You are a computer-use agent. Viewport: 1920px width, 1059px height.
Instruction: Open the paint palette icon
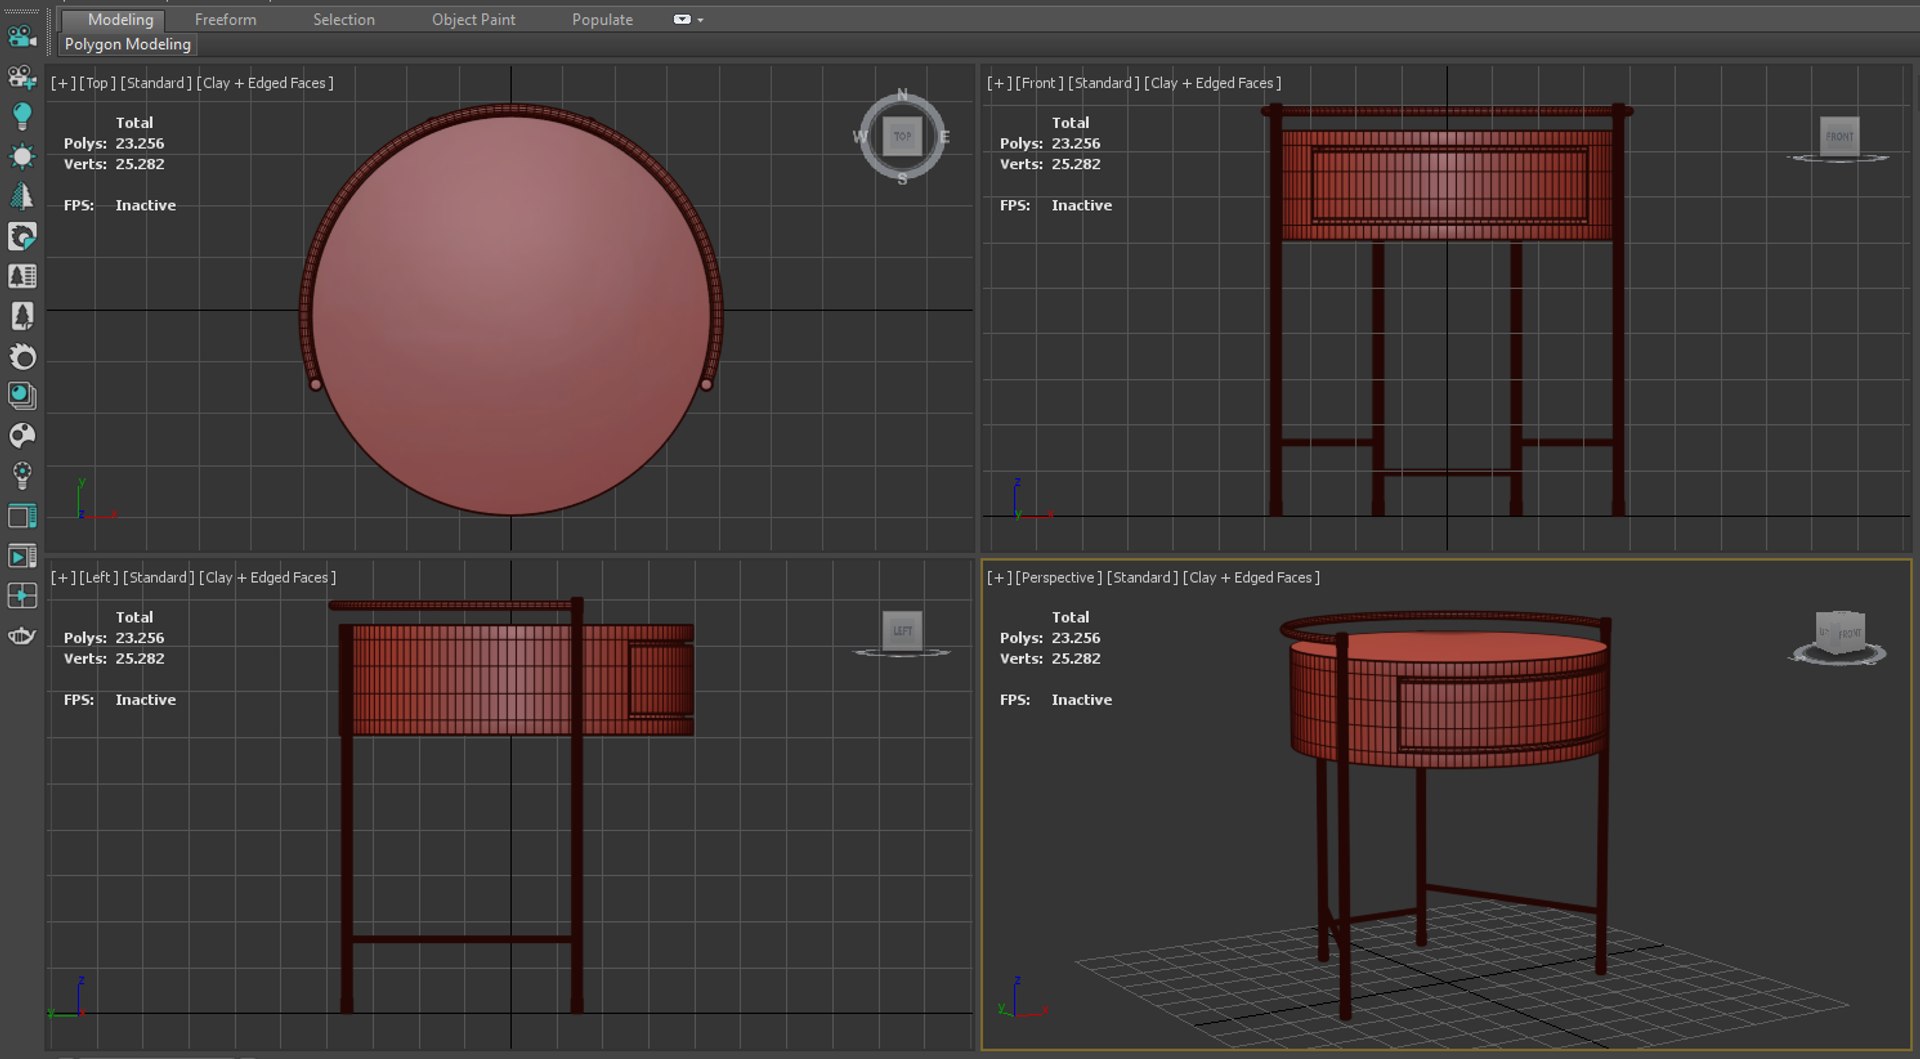[x=21, y=436]
